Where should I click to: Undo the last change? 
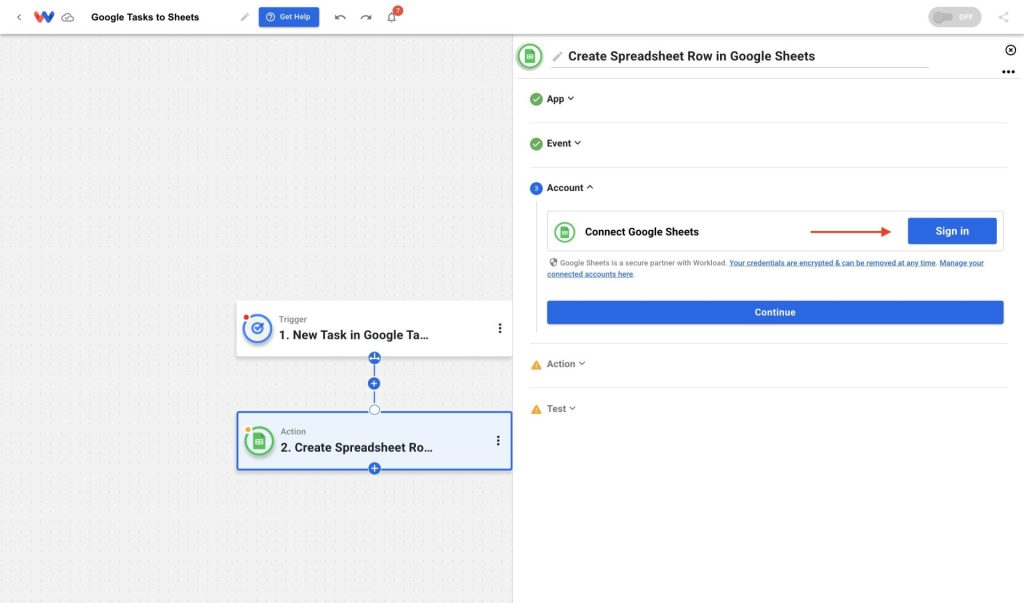(340, 17)
